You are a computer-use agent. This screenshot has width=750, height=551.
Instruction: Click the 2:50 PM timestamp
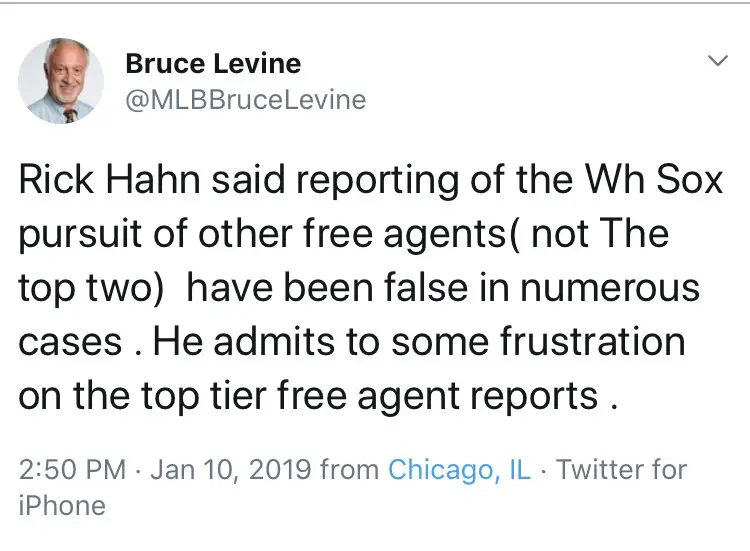click(x=72, y=469)
